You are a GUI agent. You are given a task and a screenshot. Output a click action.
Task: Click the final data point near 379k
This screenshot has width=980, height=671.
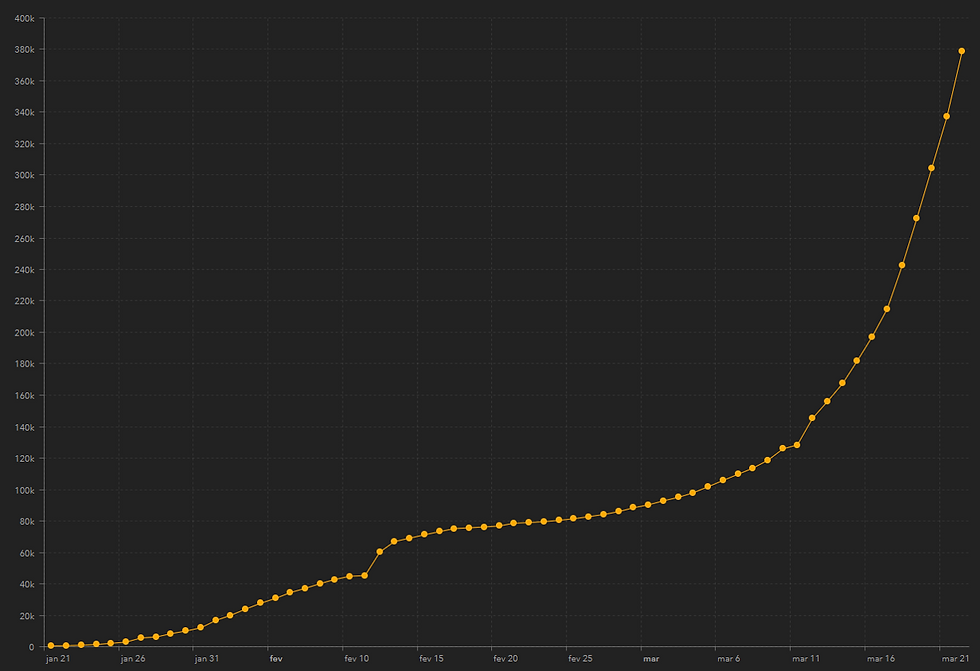tap(961, 51)
